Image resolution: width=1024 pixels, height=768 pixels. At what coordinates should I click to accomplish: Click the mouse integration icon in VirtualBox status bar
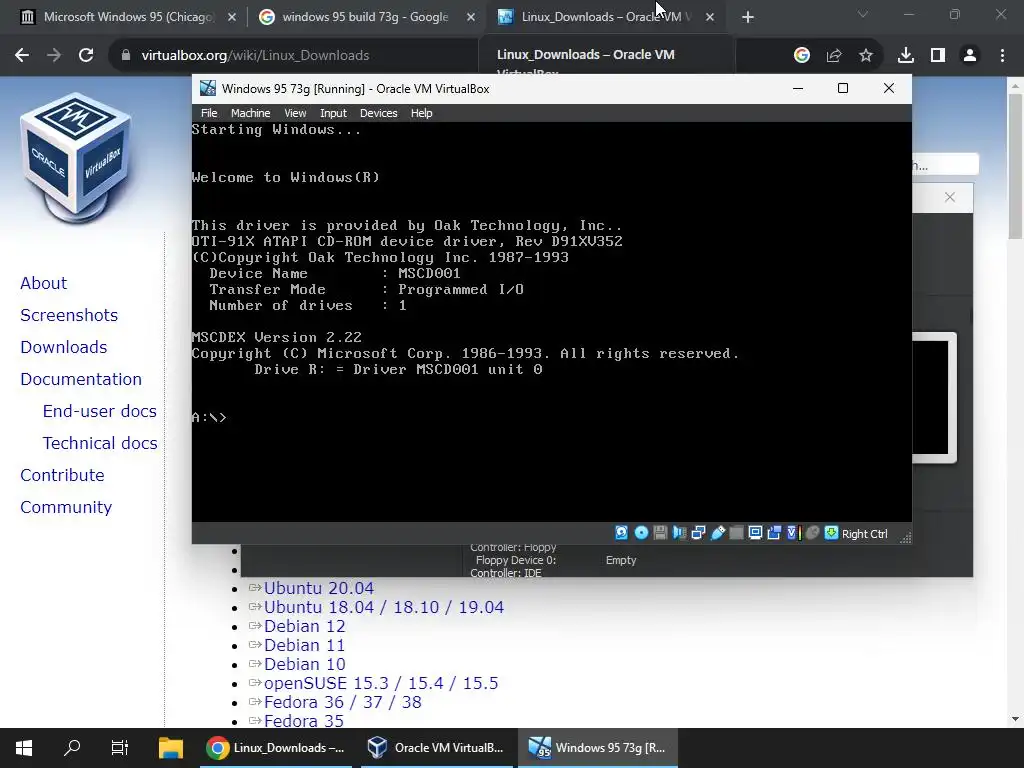[812, 533]
